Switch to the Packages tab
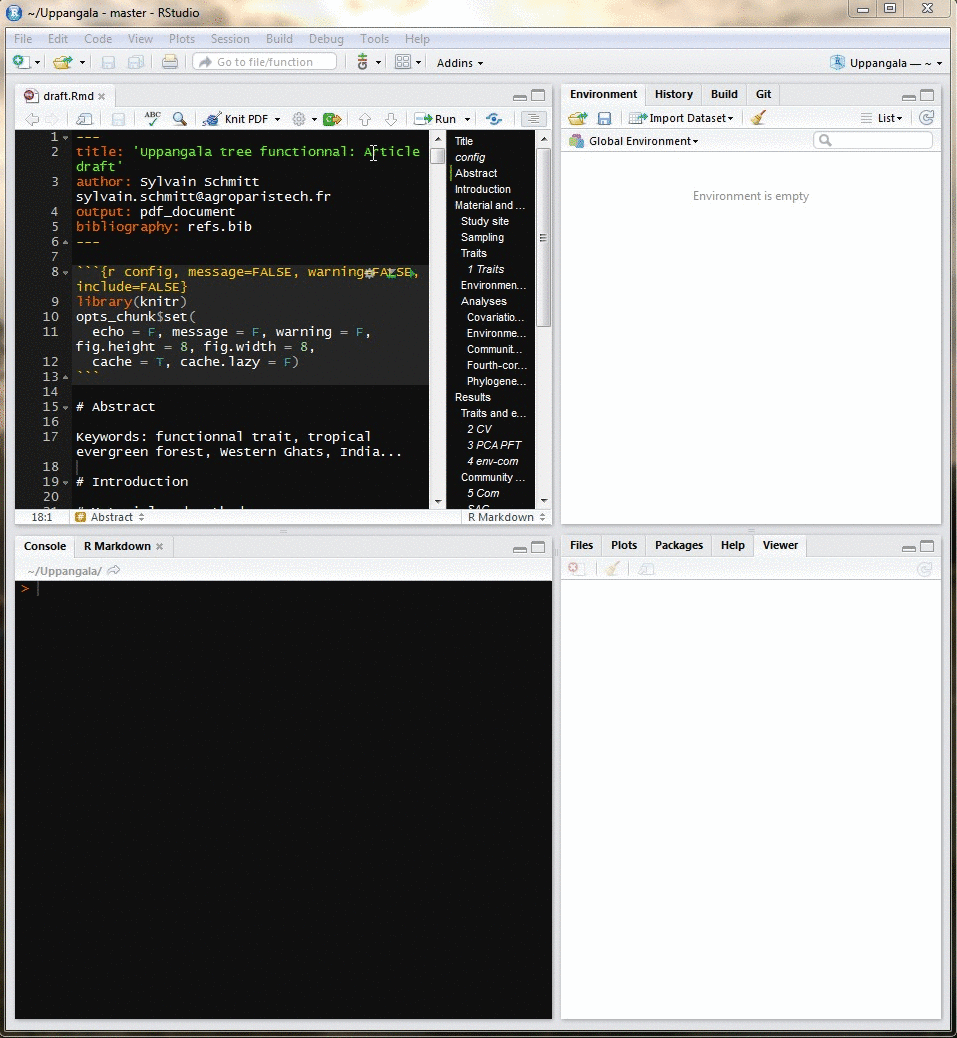The image size is (957, 1038). point(678,545)
